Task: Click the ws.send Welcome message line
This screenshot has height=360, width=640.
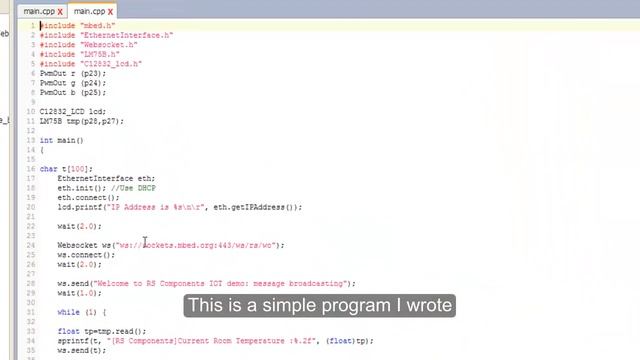Action: [x=207, y=284]
